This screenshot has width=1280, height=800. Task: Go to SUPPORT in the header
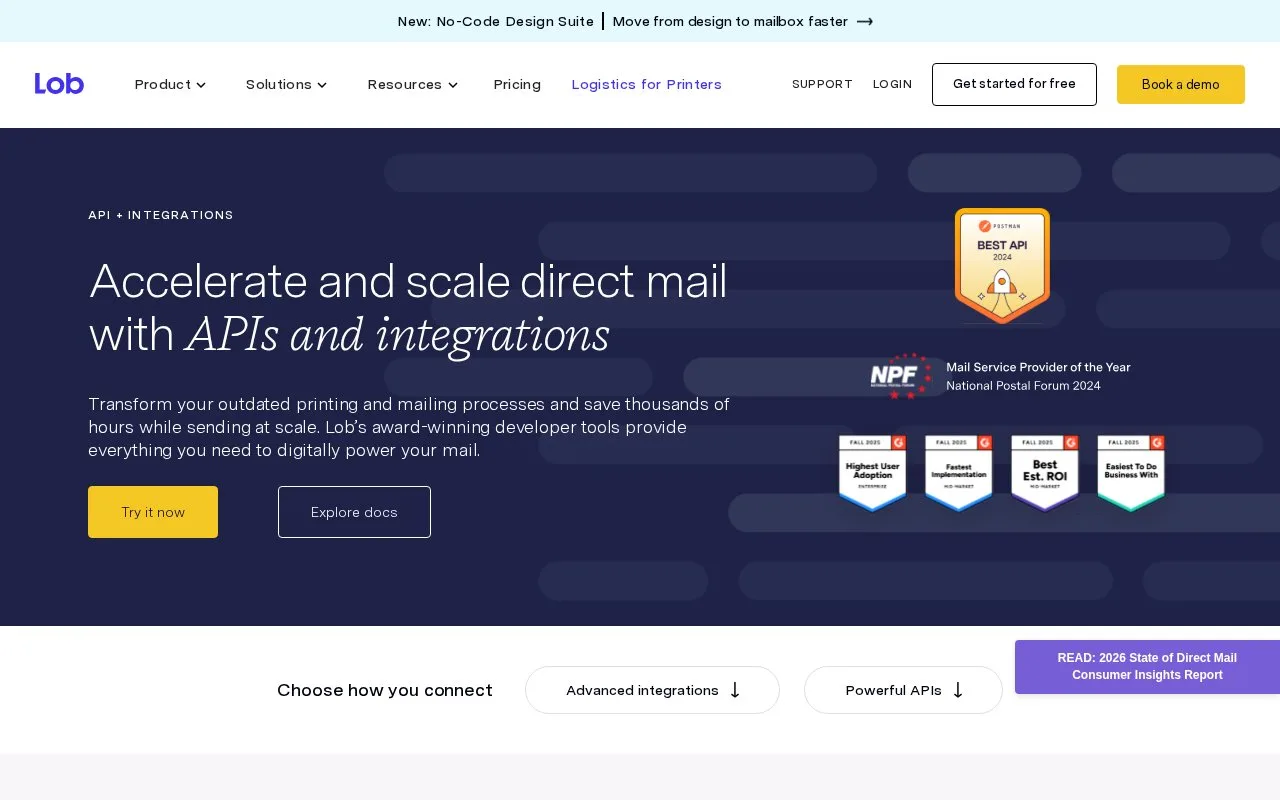(x=822, y=84)
